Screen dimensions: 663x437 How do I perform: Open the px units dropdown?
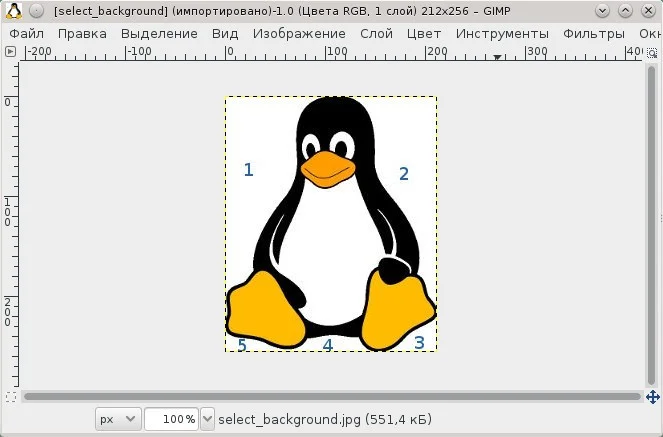(x=118, y=419)
